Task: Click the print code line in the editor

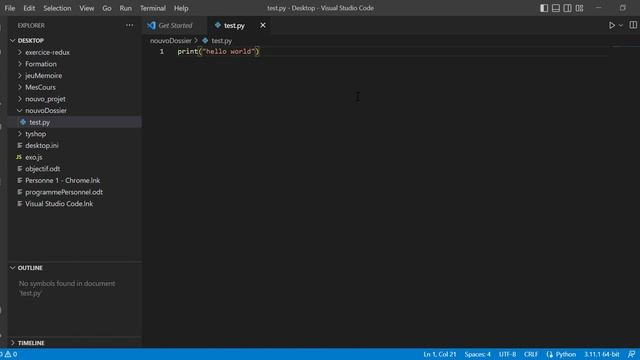Action: tap(218, 51)
